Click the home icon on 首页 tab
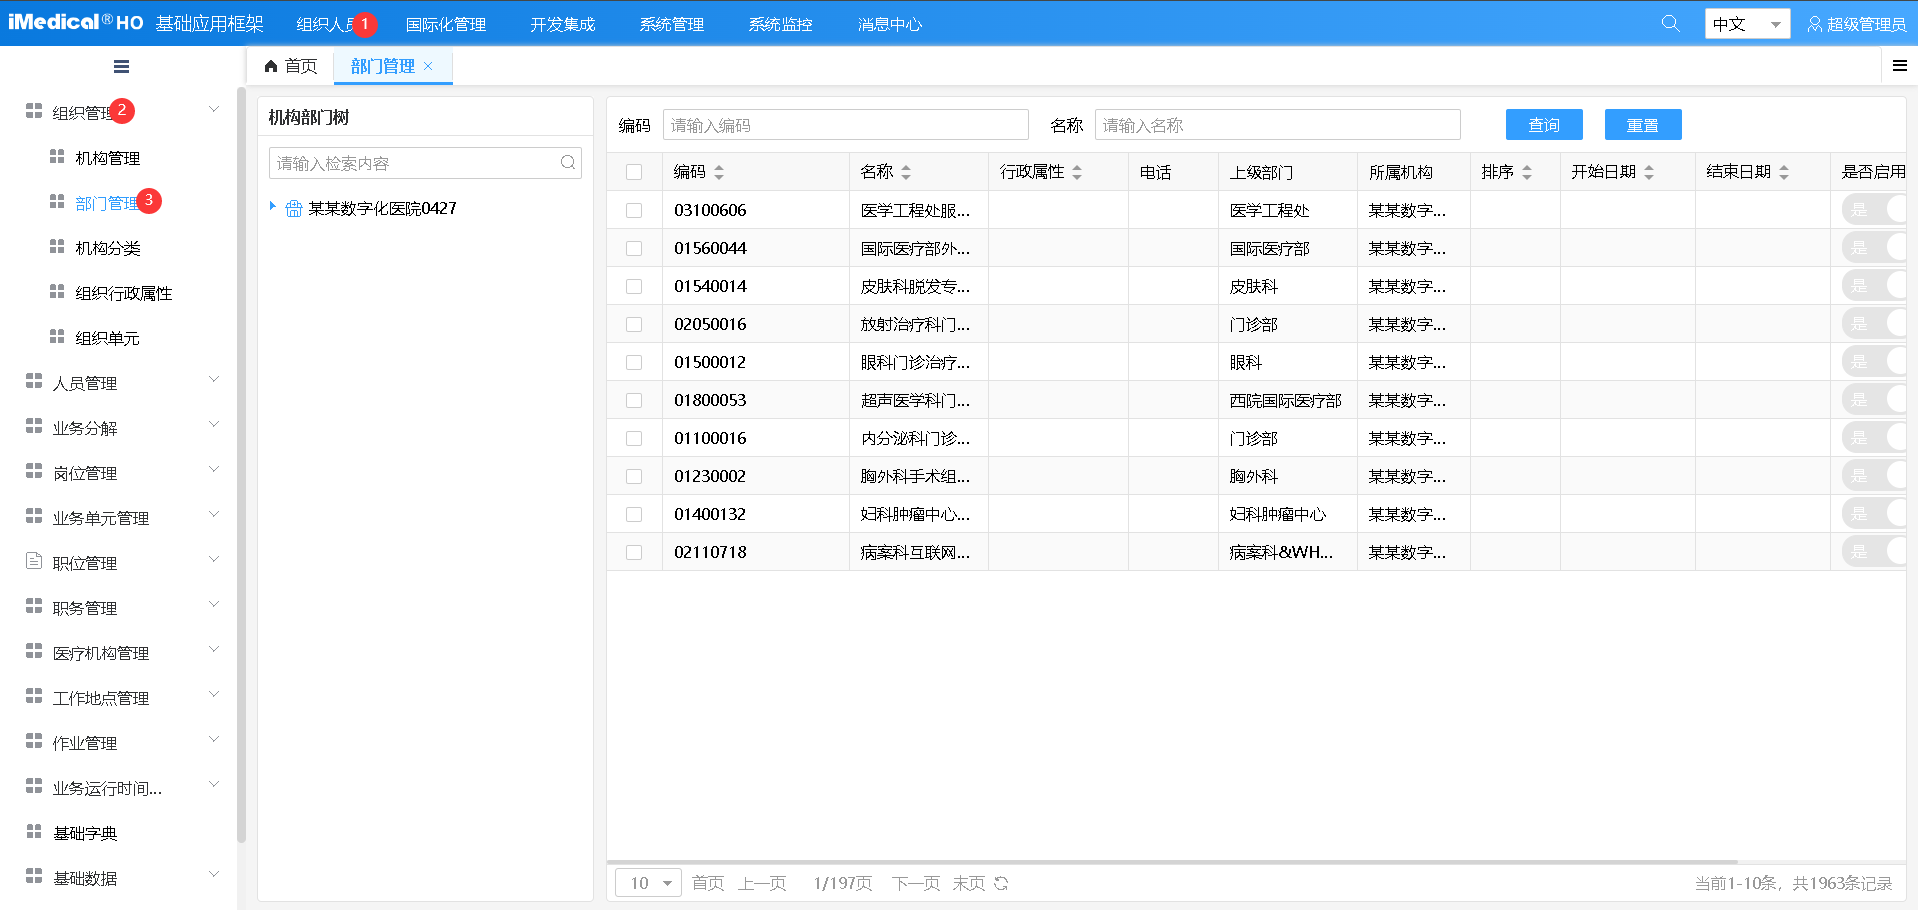This screenshot has width=1918, height=910. click(271, 66)
